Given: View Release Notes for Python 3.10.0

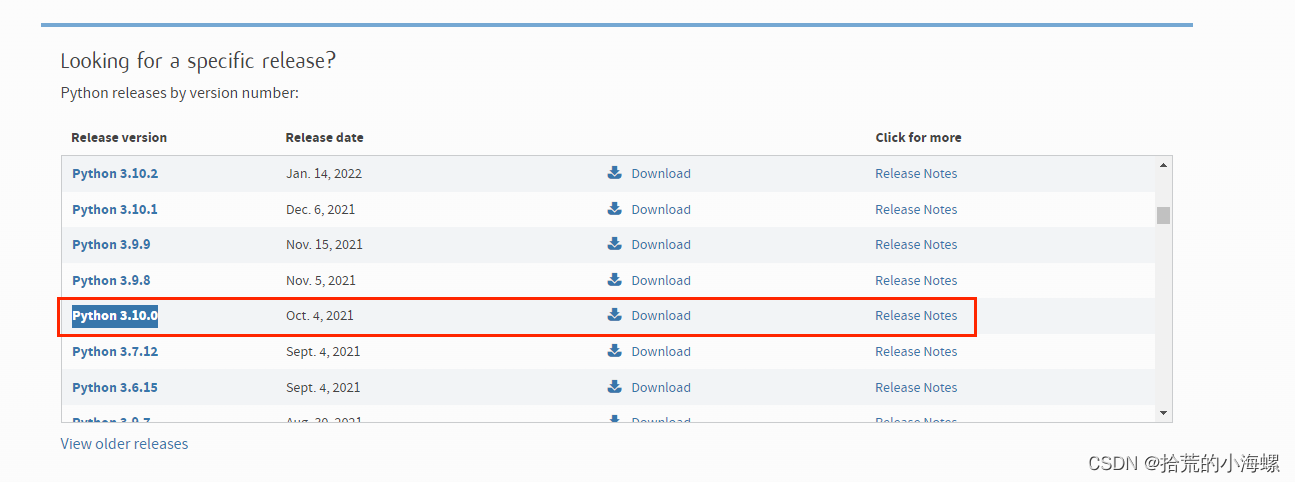Looking at the screenshot, I should [x=916, y=315].
